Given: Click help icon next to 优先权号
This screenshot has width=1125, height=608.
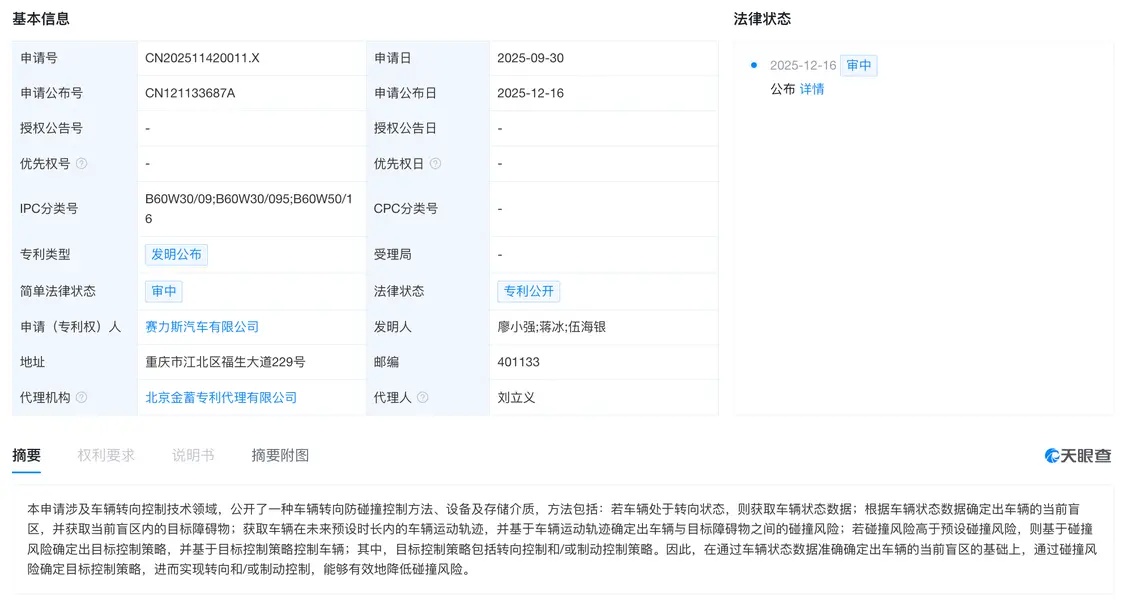Looking at the screenshot, I should (x=82, y=164).
